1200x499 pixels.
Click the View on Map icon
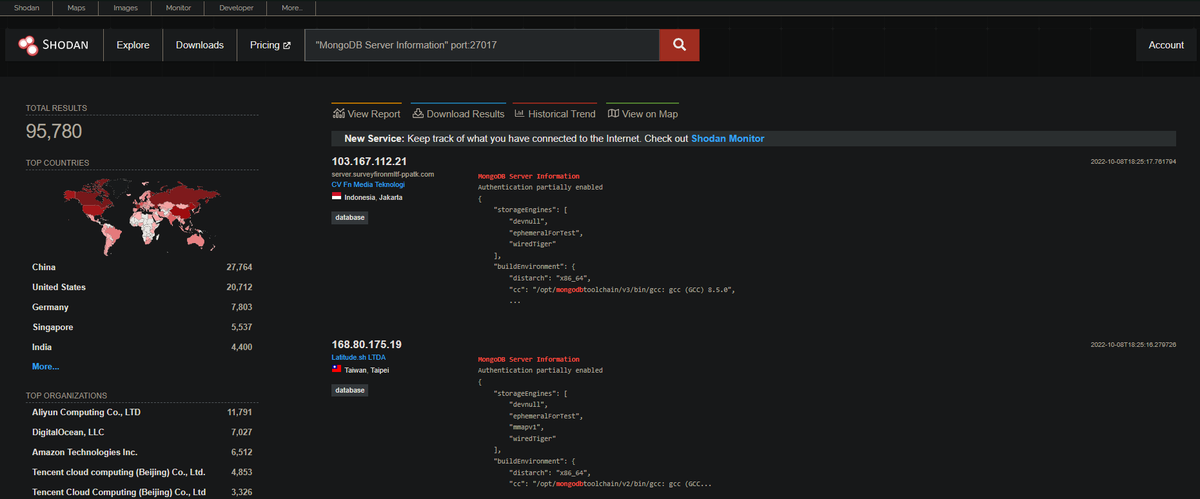(x=613, y=113)
